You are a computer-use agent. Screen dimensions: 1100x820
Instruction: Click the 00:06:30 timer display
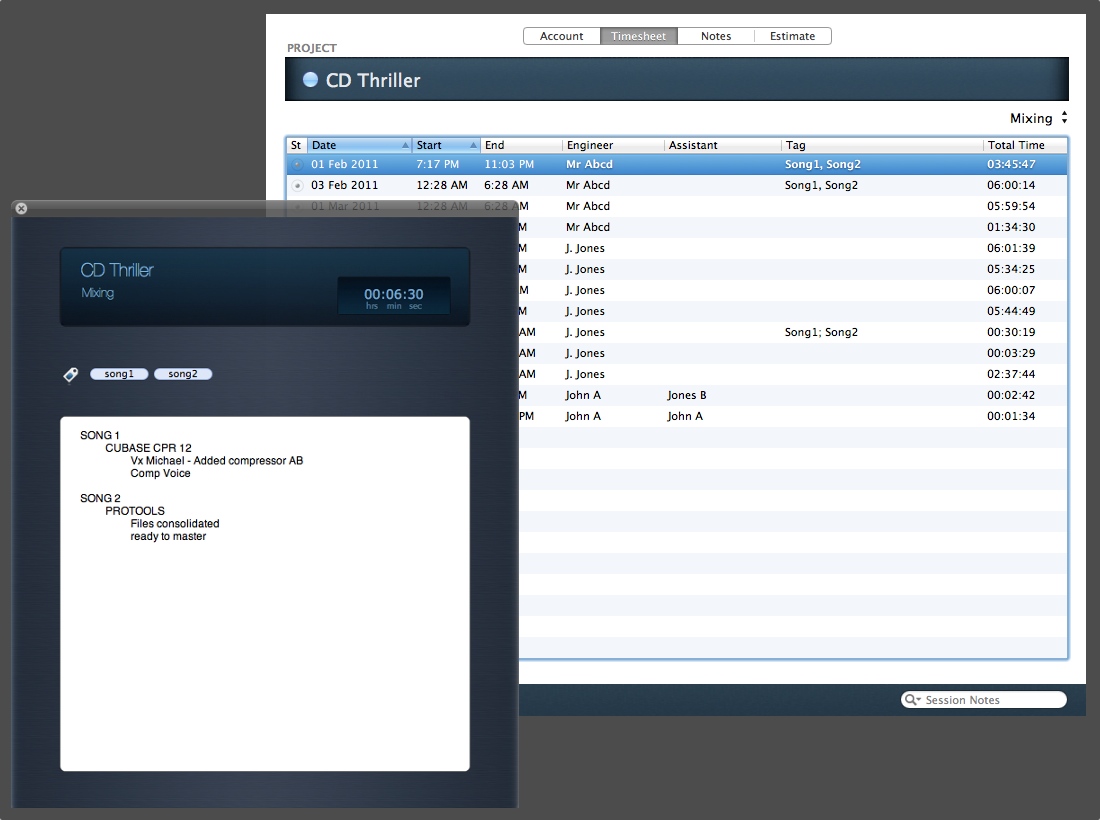pyautogui.click(x=393, y=296)
